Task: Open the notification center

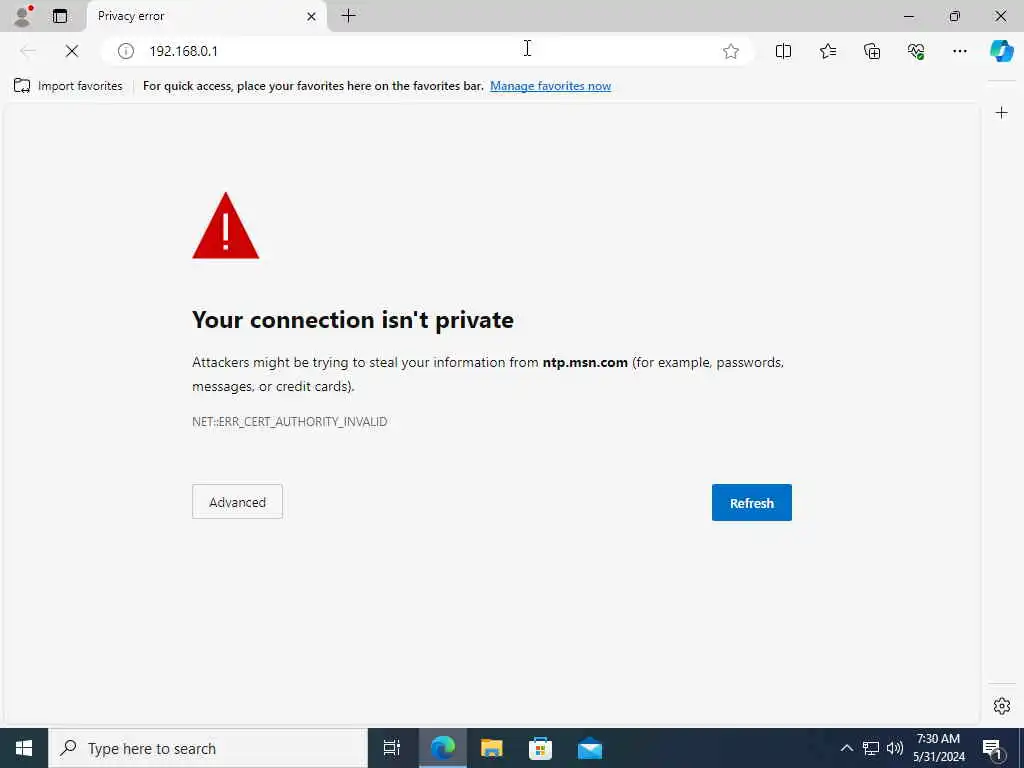Action: point(993,748)
